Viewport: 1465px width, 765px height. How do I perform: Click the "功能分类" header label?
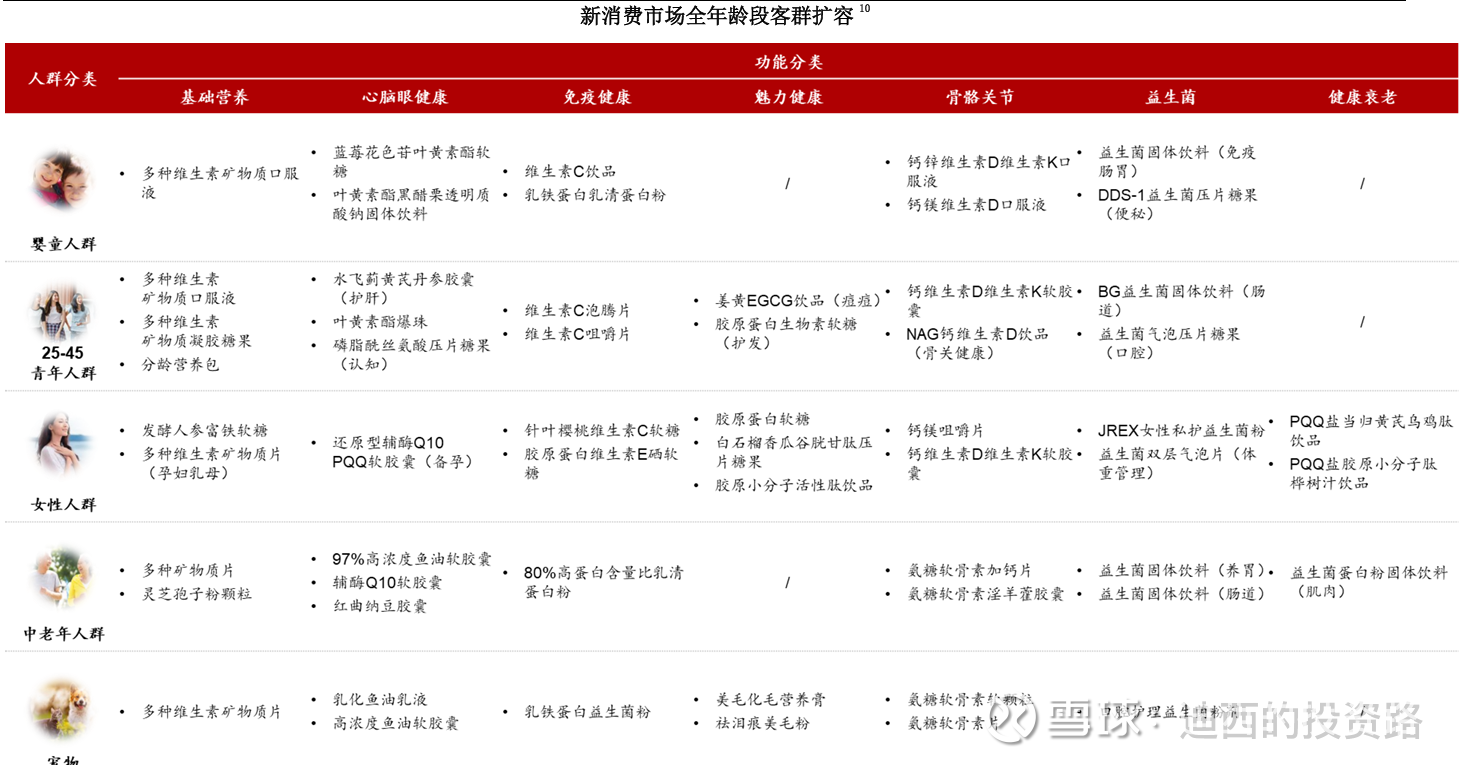[789, 62]
